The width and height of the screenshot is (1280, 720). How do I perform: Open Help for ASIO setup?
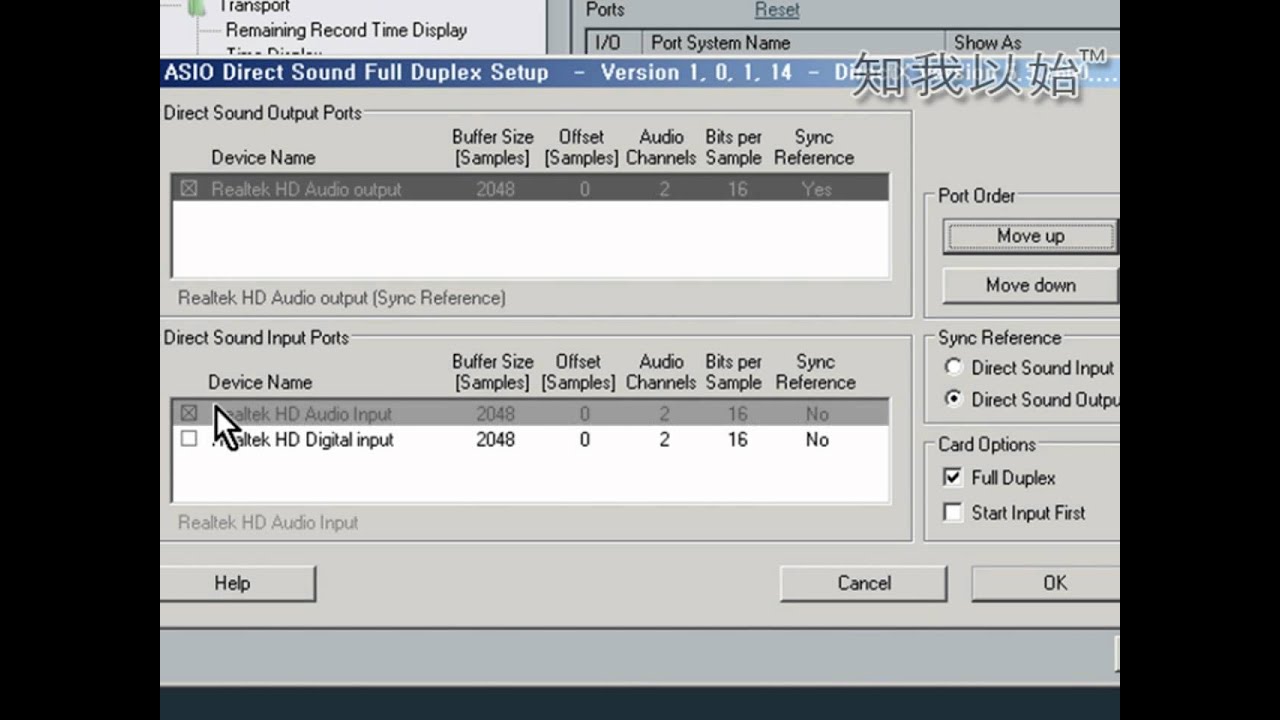[237, 583]
